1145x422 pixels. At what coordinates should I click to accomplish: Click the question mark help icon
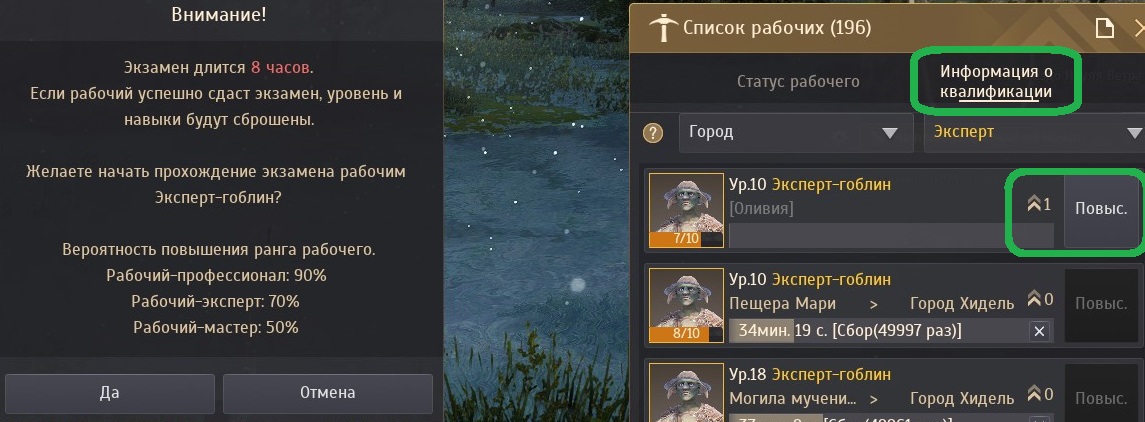653,133
